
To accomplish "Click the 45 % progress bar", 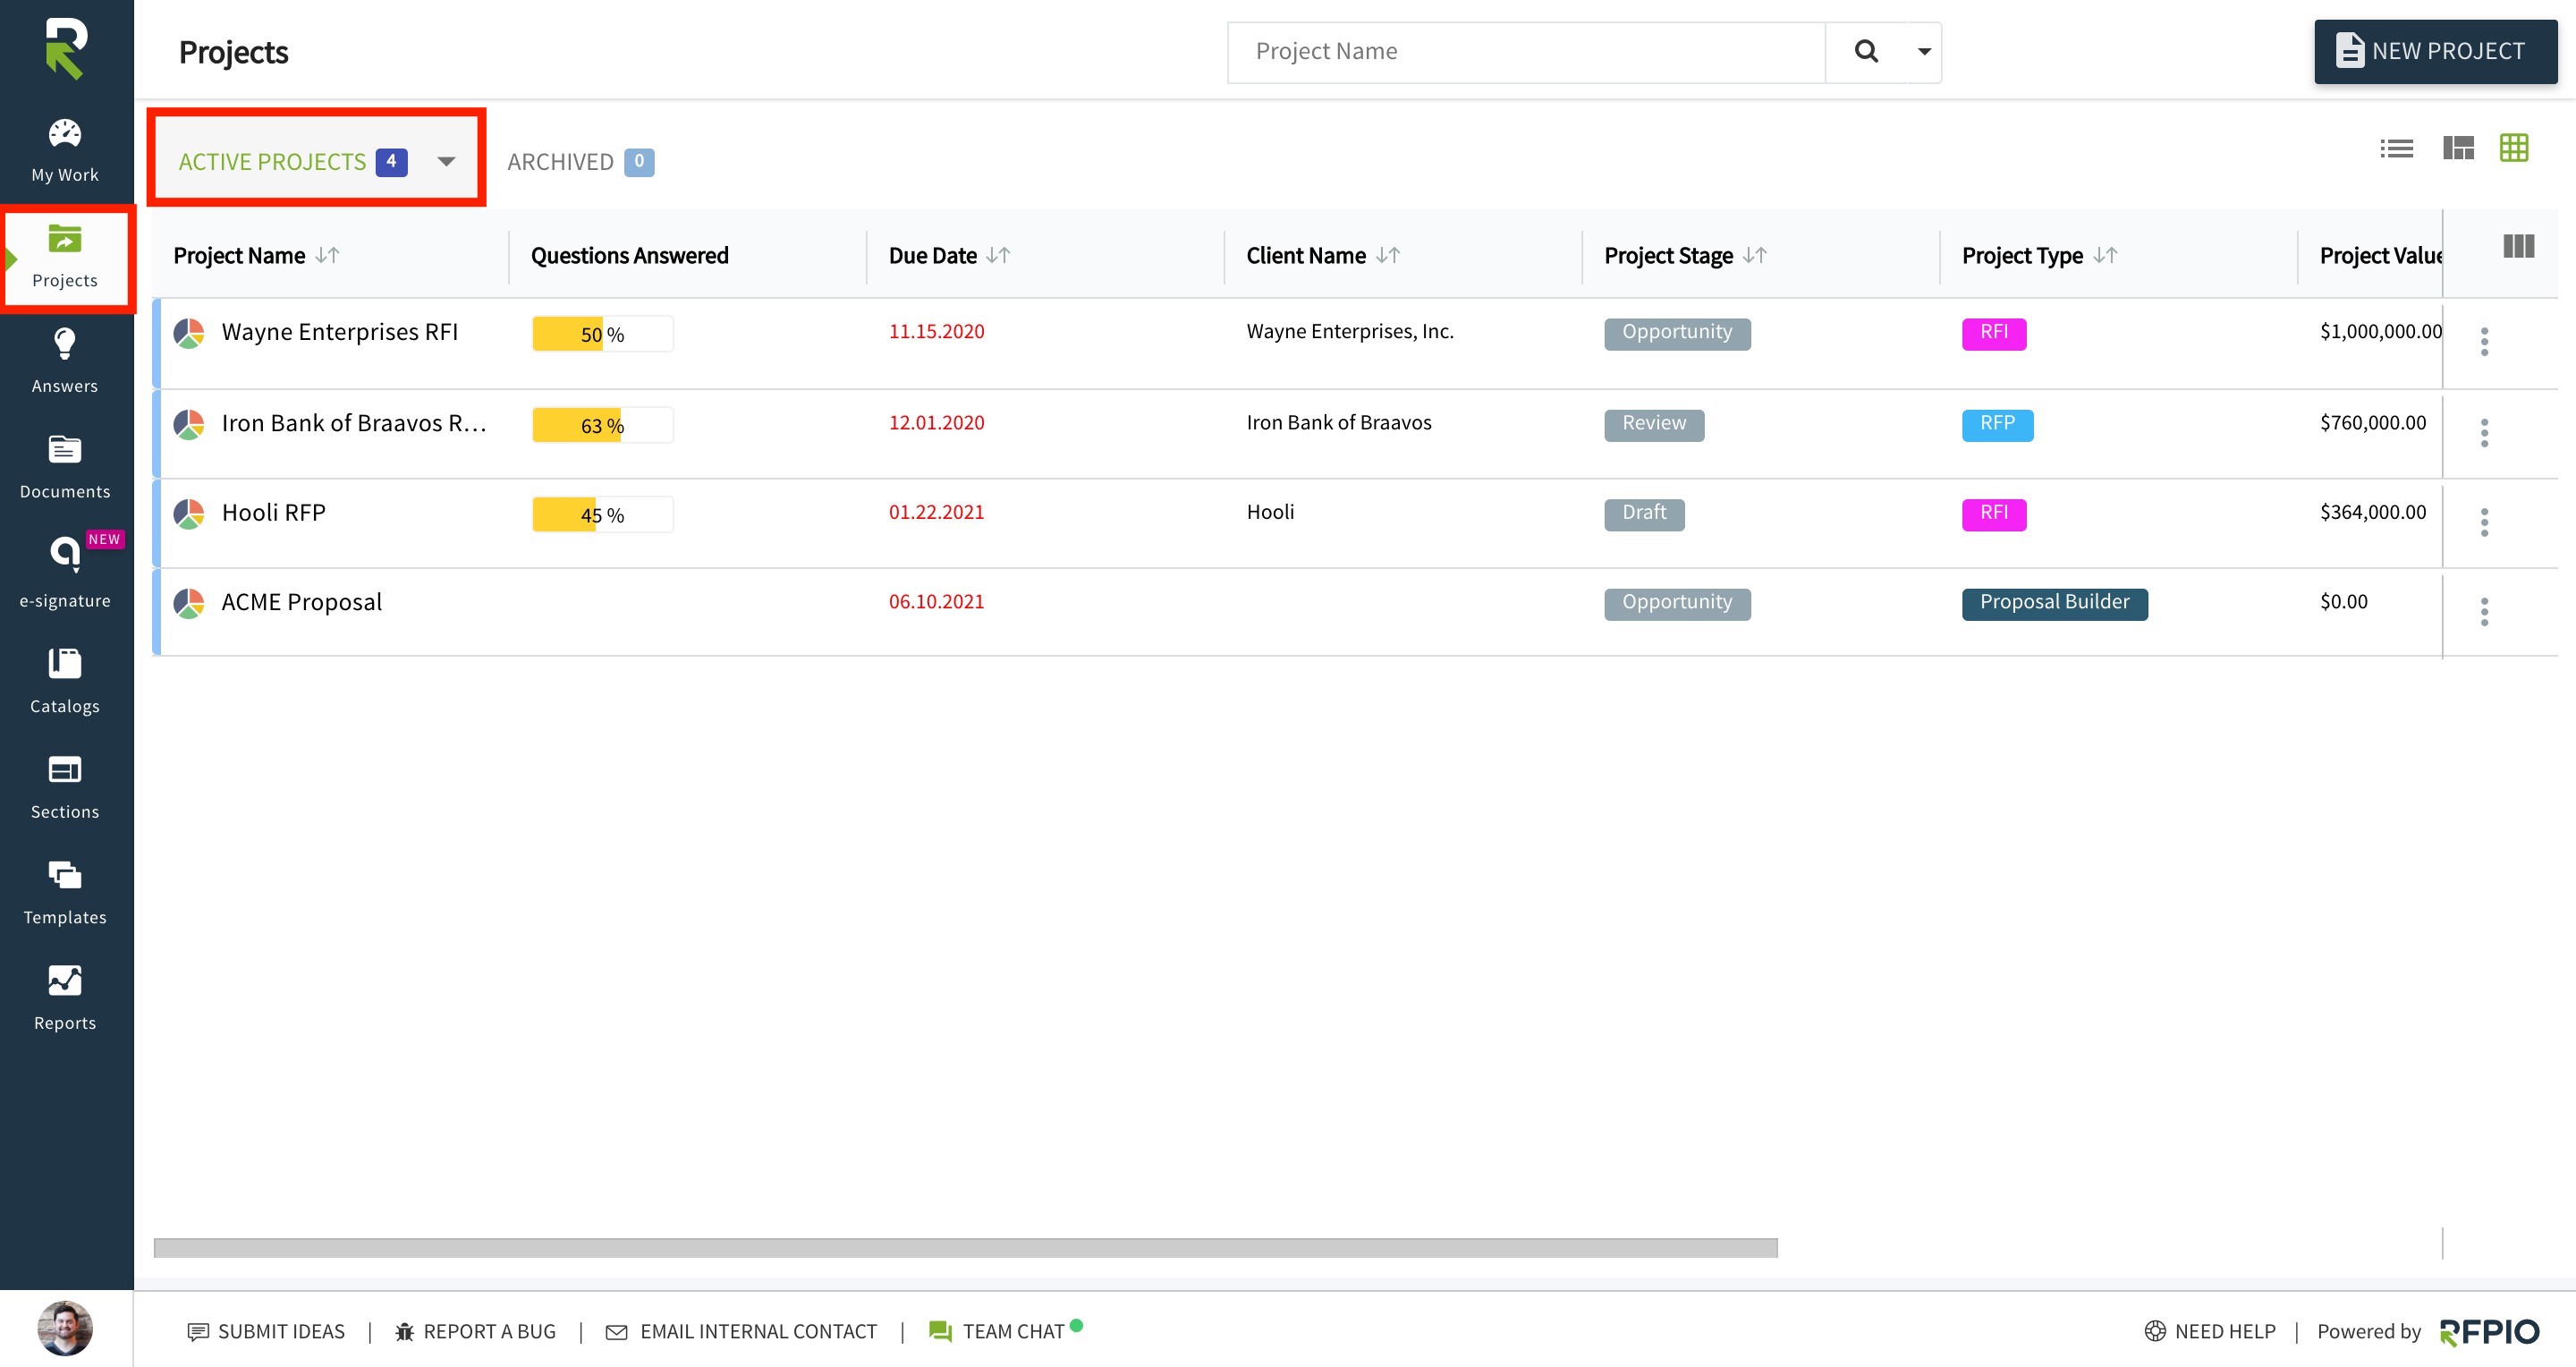I will click(602, 515).
